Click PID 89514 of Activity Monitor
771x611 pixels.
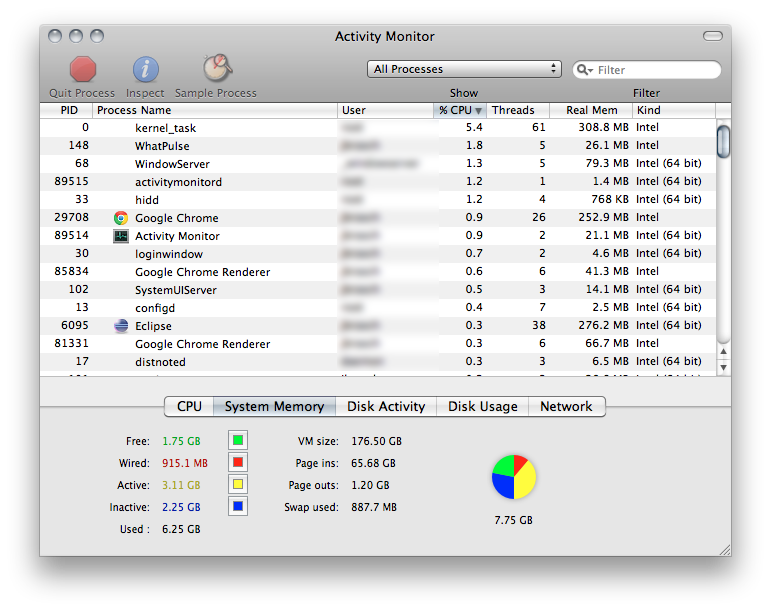coord(71,235)
